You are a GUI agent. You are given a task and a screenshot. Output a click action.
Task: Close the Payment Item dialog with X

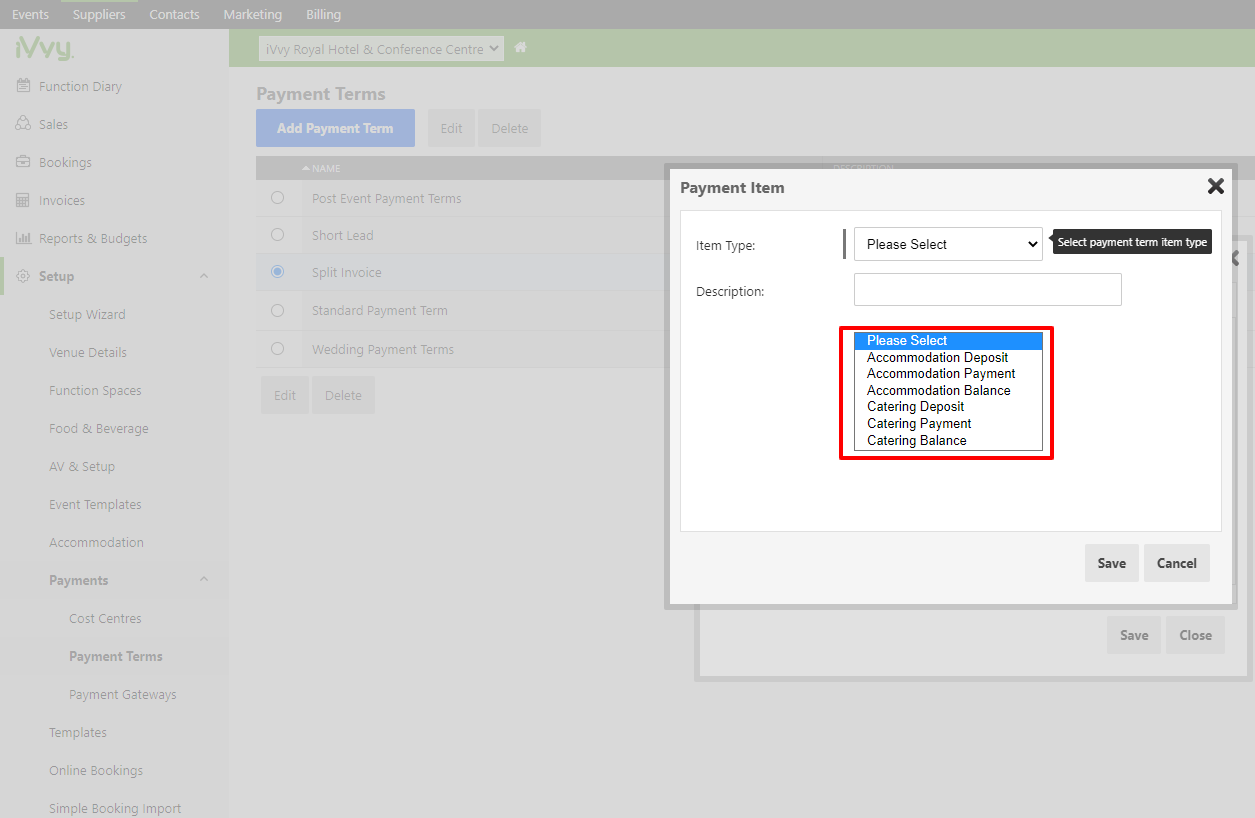[x=1216, y=186]
